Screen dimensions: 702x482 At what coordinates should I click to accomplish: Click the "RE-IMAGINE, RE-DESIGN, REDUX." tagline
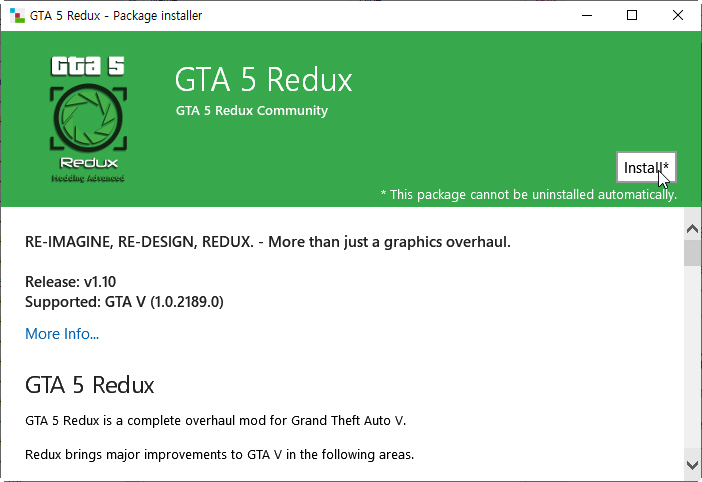coord(268,242)
